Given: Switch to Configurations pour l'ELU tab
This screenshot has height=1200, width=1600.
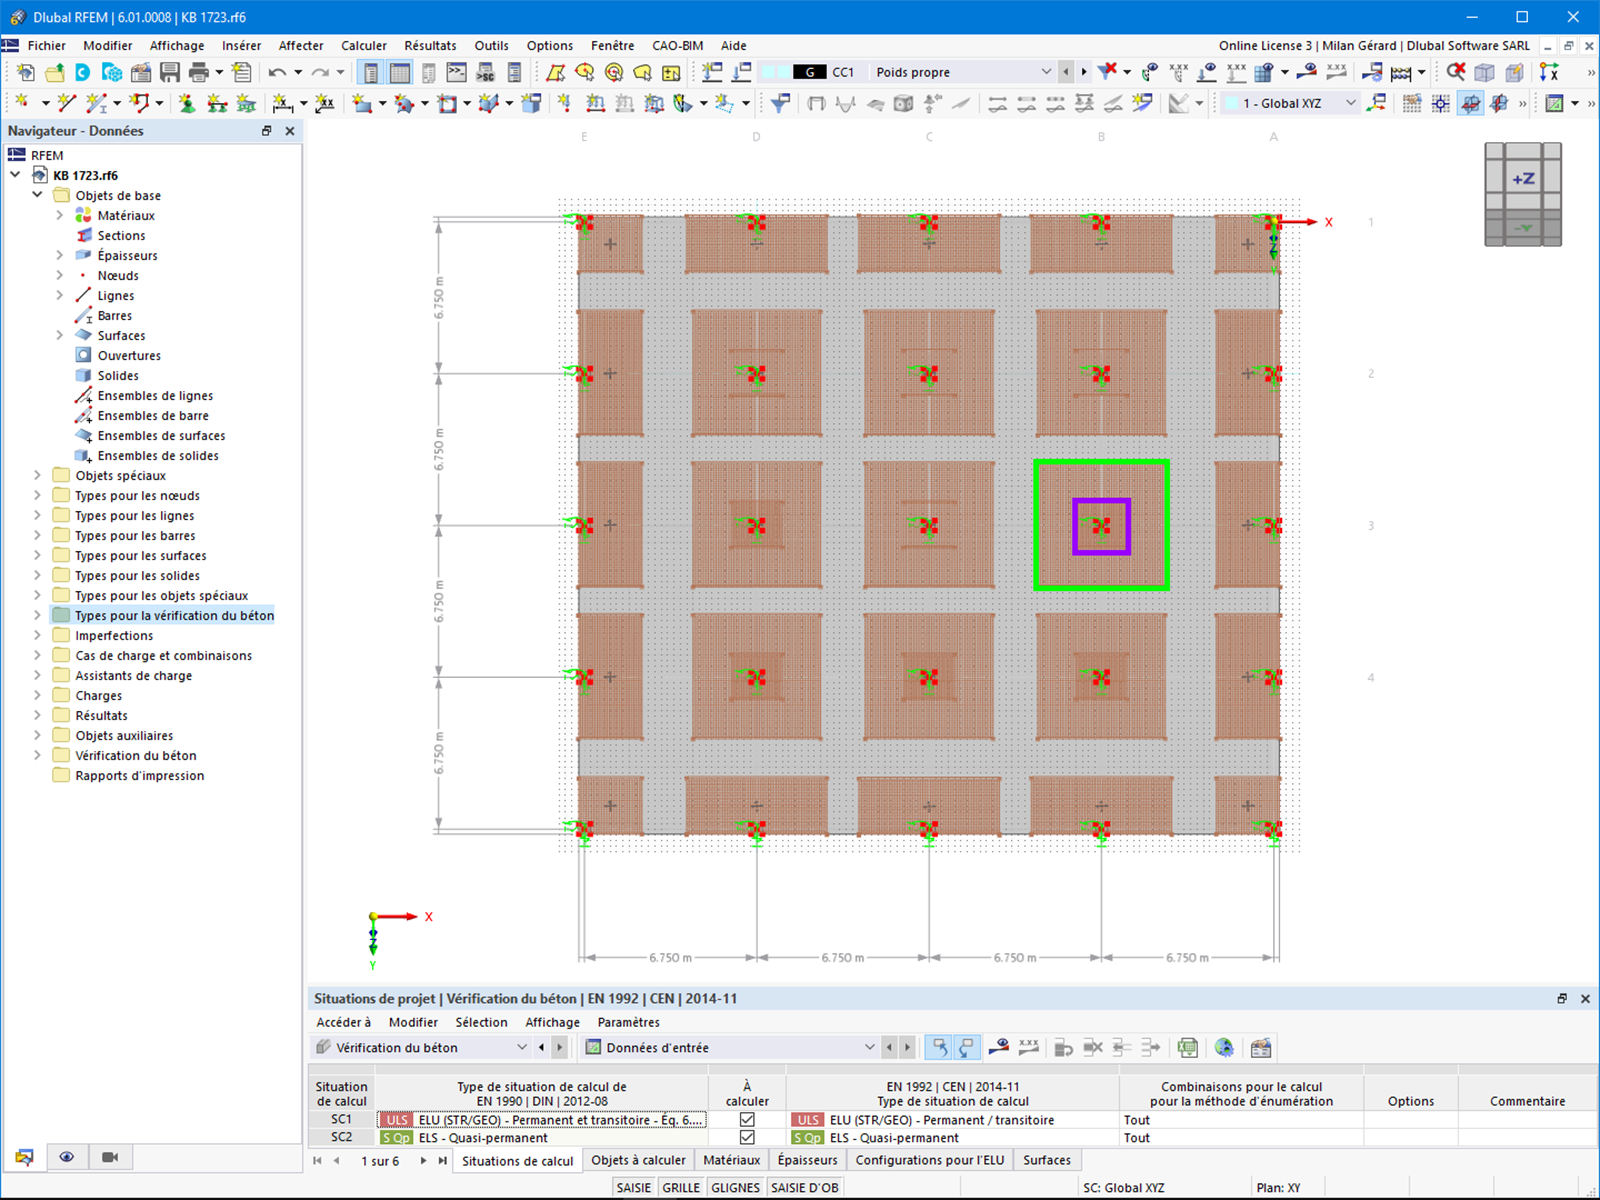Looking at the screenshot, I should click(929, 1160).
